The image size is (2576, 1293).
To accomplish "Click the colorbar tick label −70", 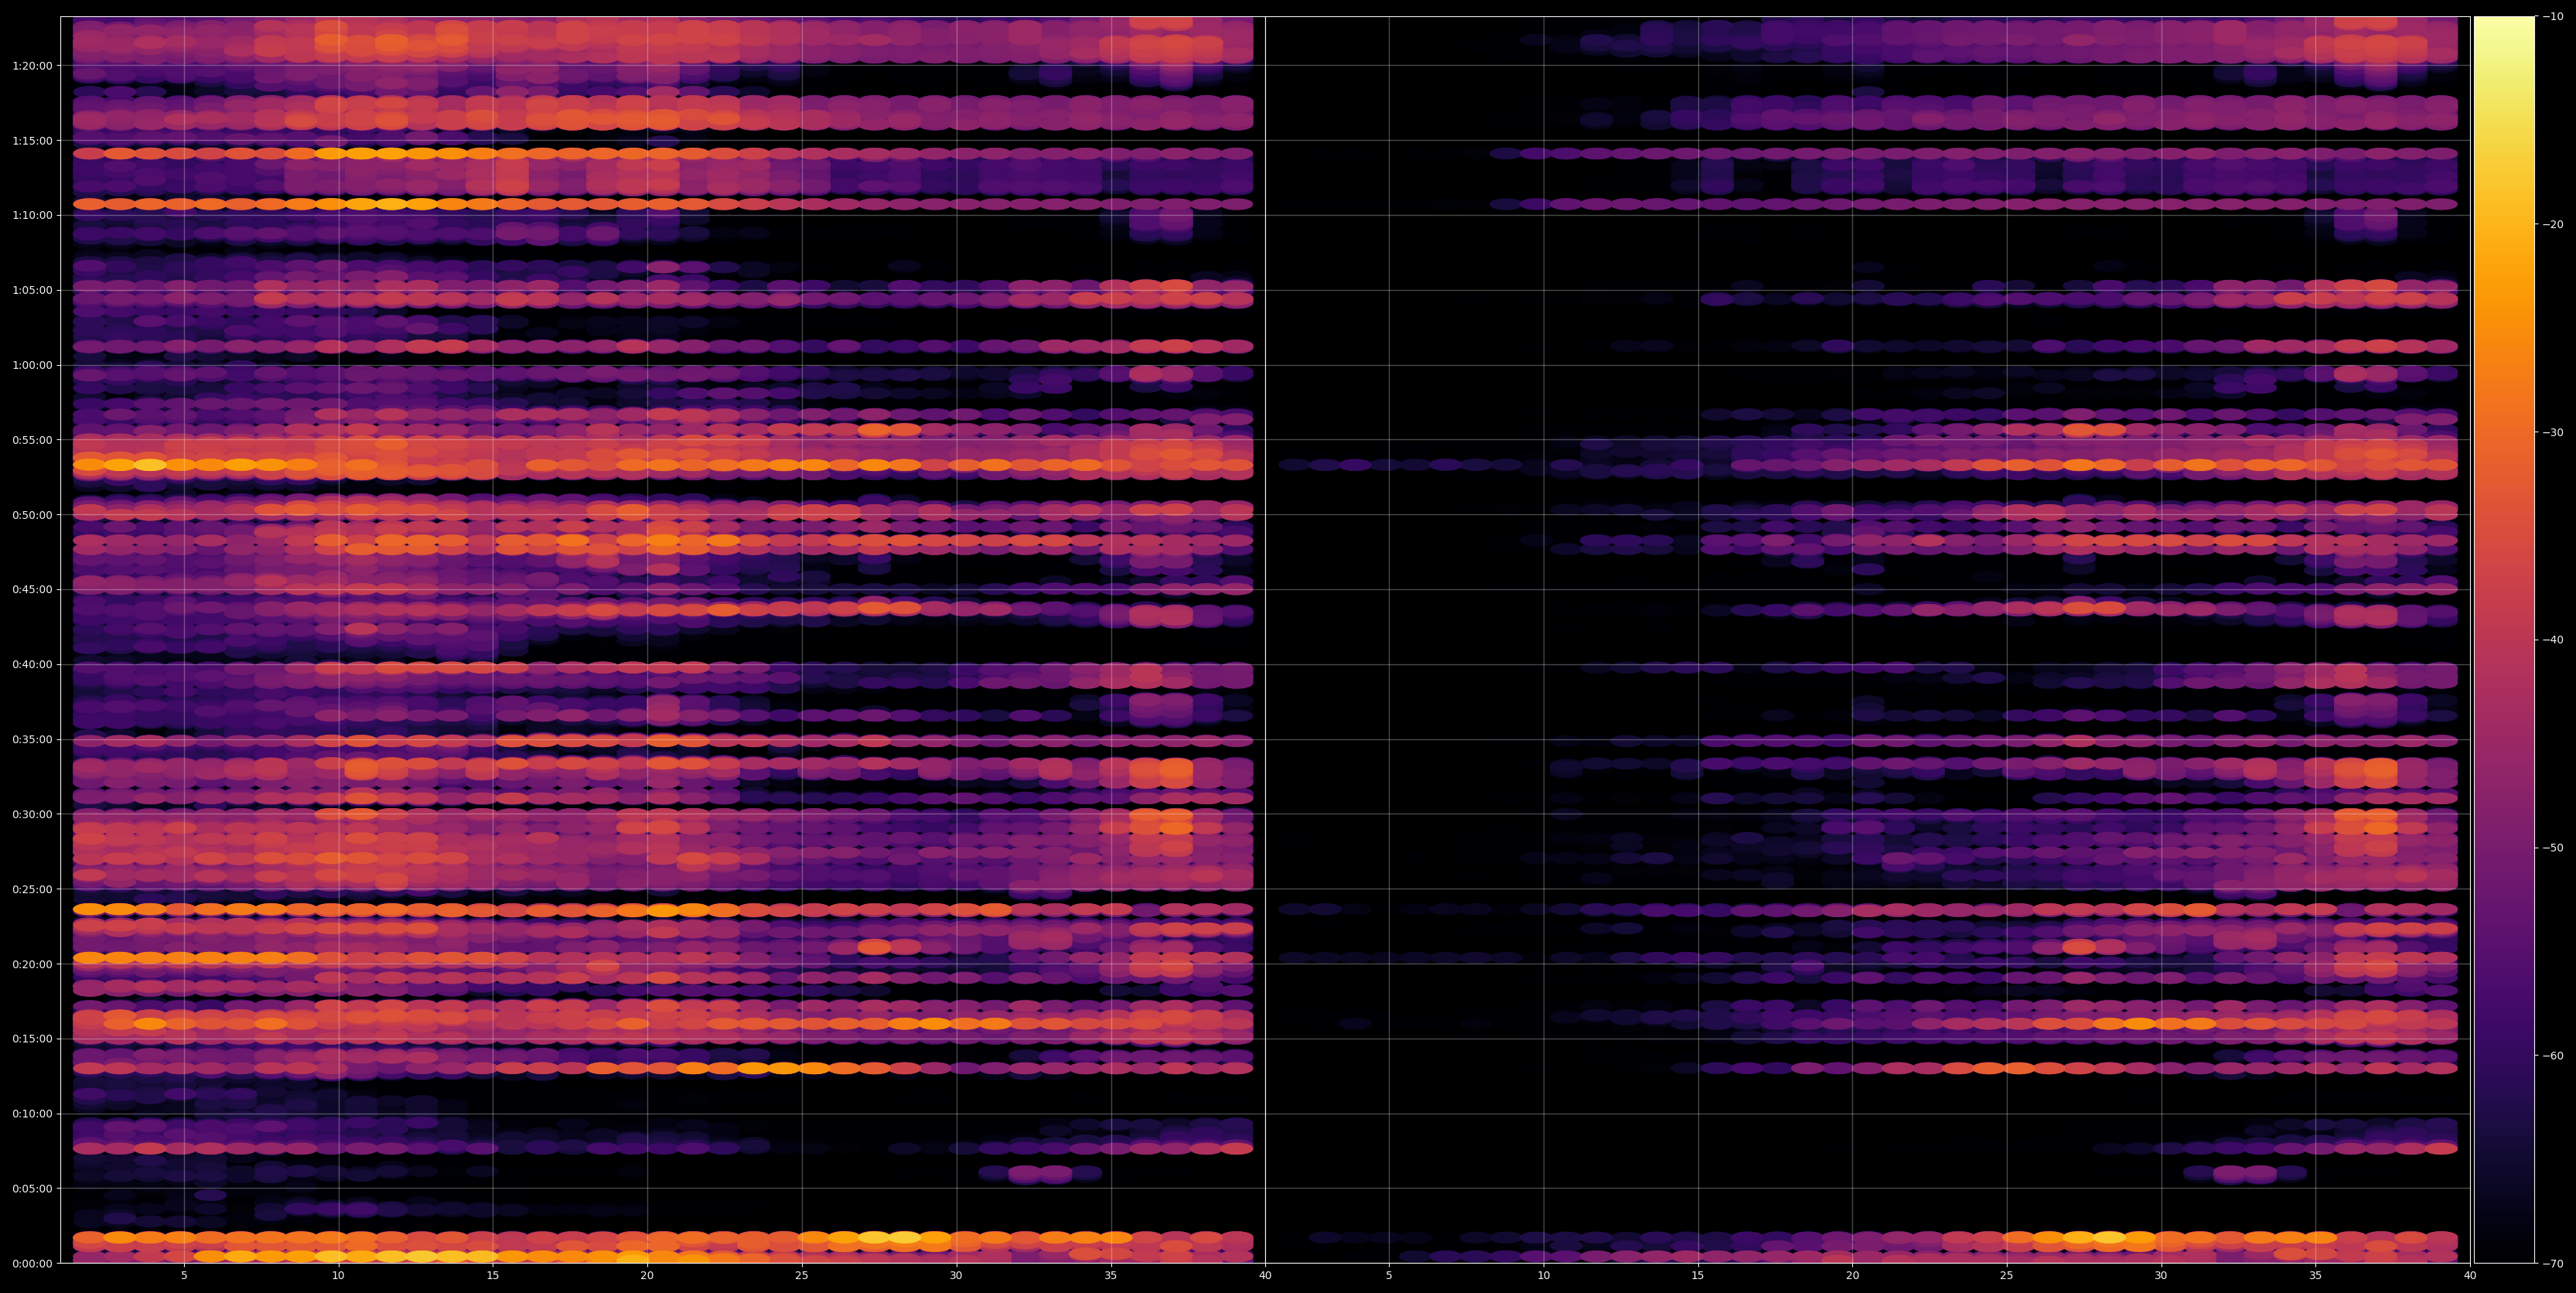I will [2553, 1264].
